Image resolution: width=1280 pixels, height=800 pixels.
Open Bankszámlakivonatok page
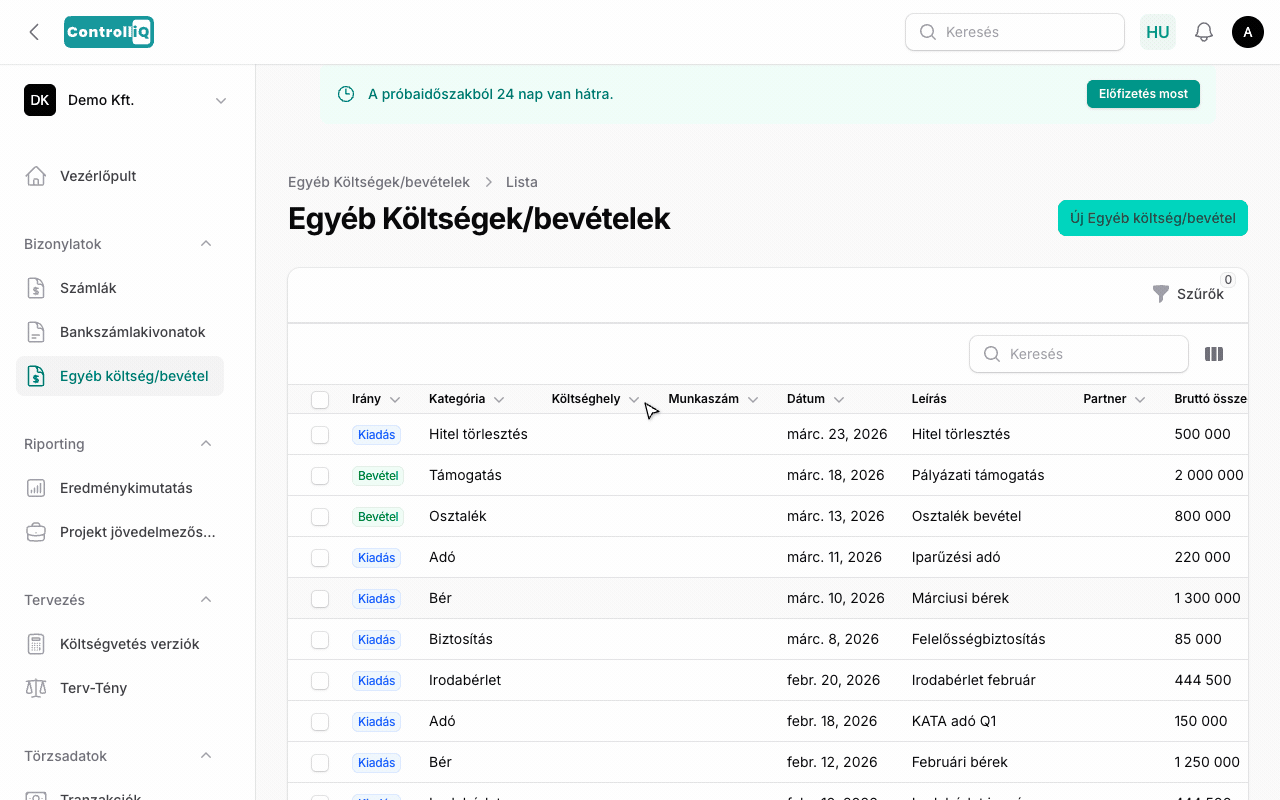click(x=120, y=332)
